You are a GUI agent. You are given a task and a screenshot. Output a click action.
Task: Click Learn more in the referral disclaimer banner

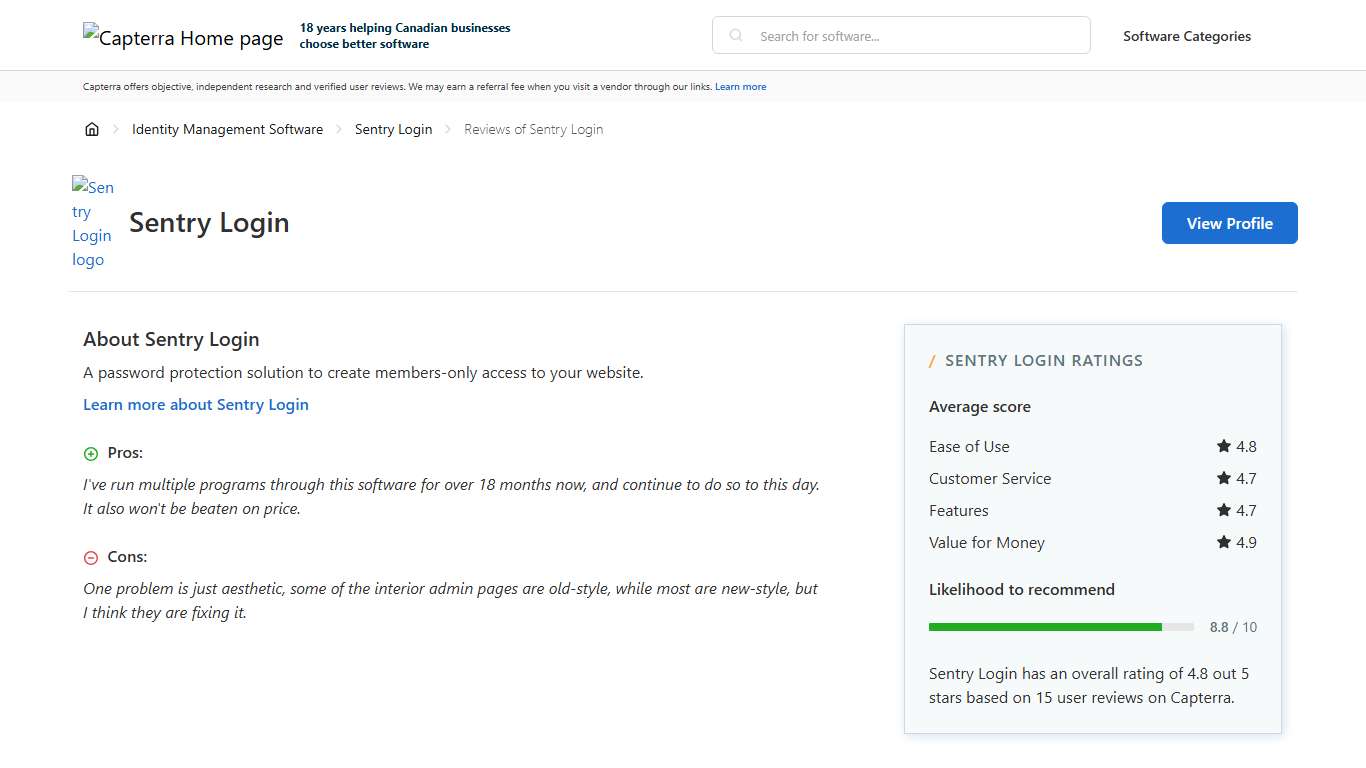740,86
